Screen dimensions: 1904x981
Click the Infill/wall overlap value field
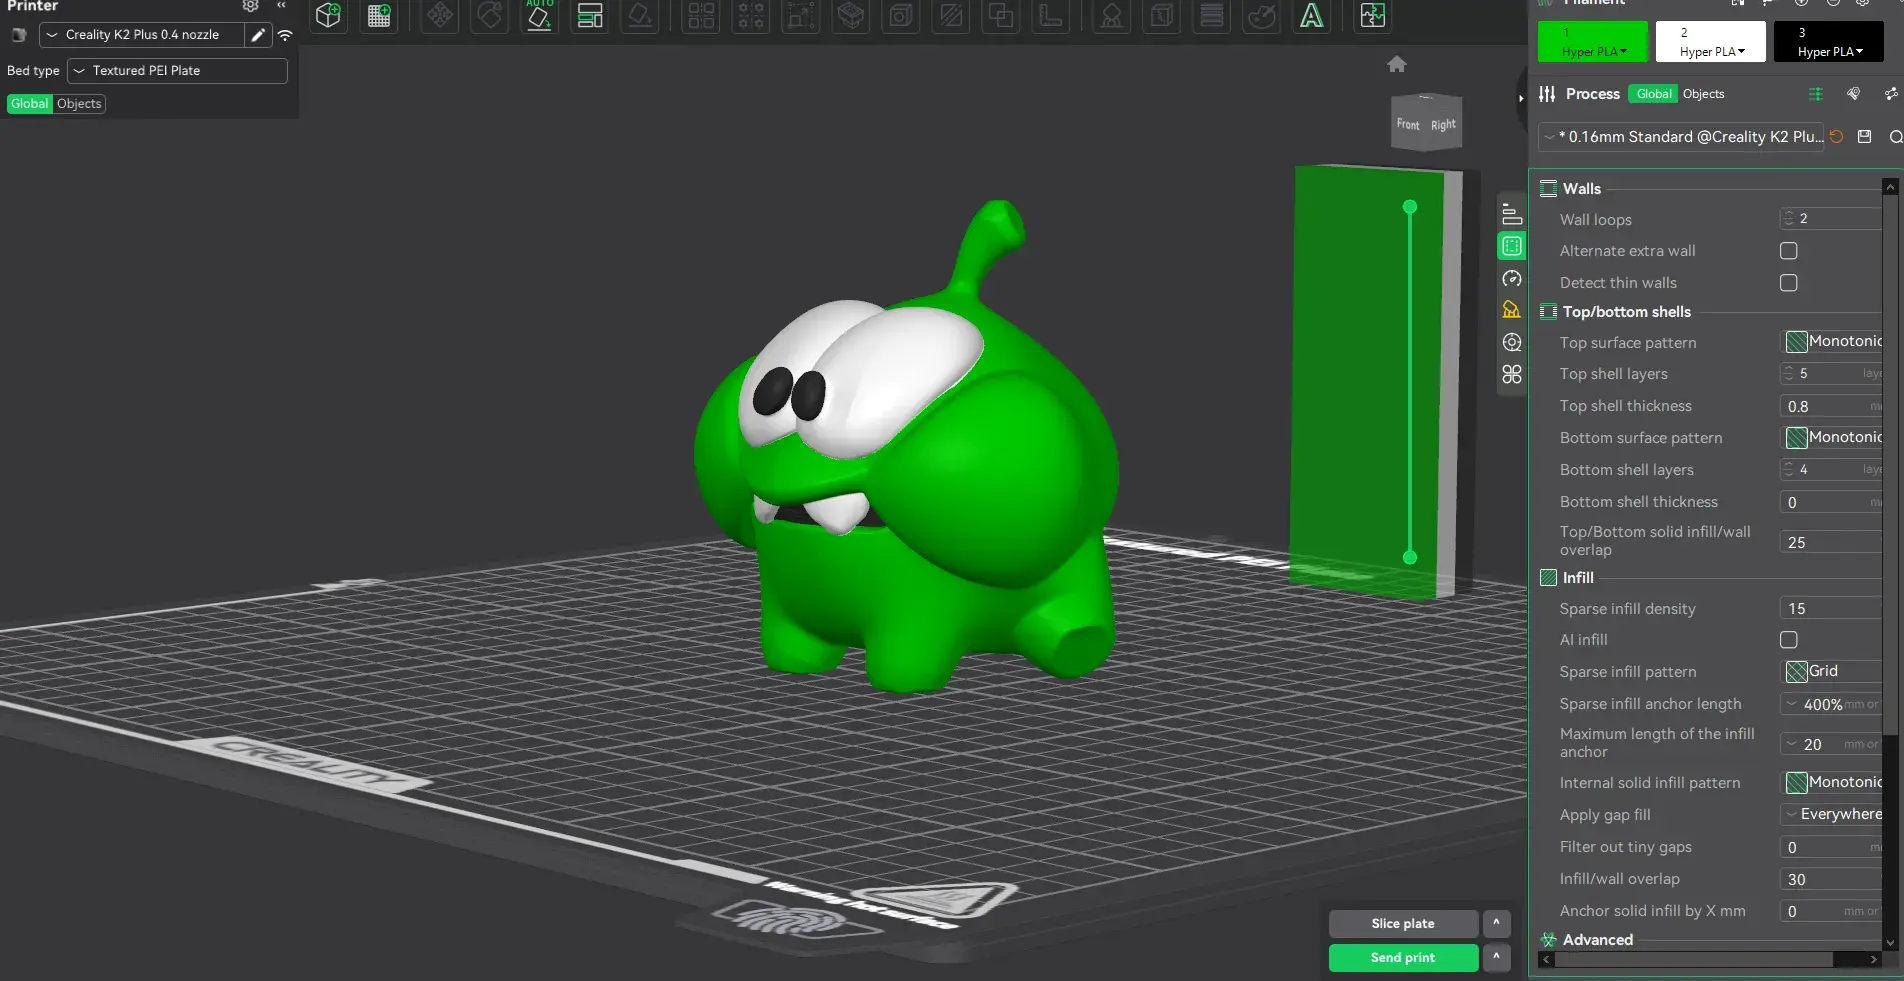click(1833, 879)
